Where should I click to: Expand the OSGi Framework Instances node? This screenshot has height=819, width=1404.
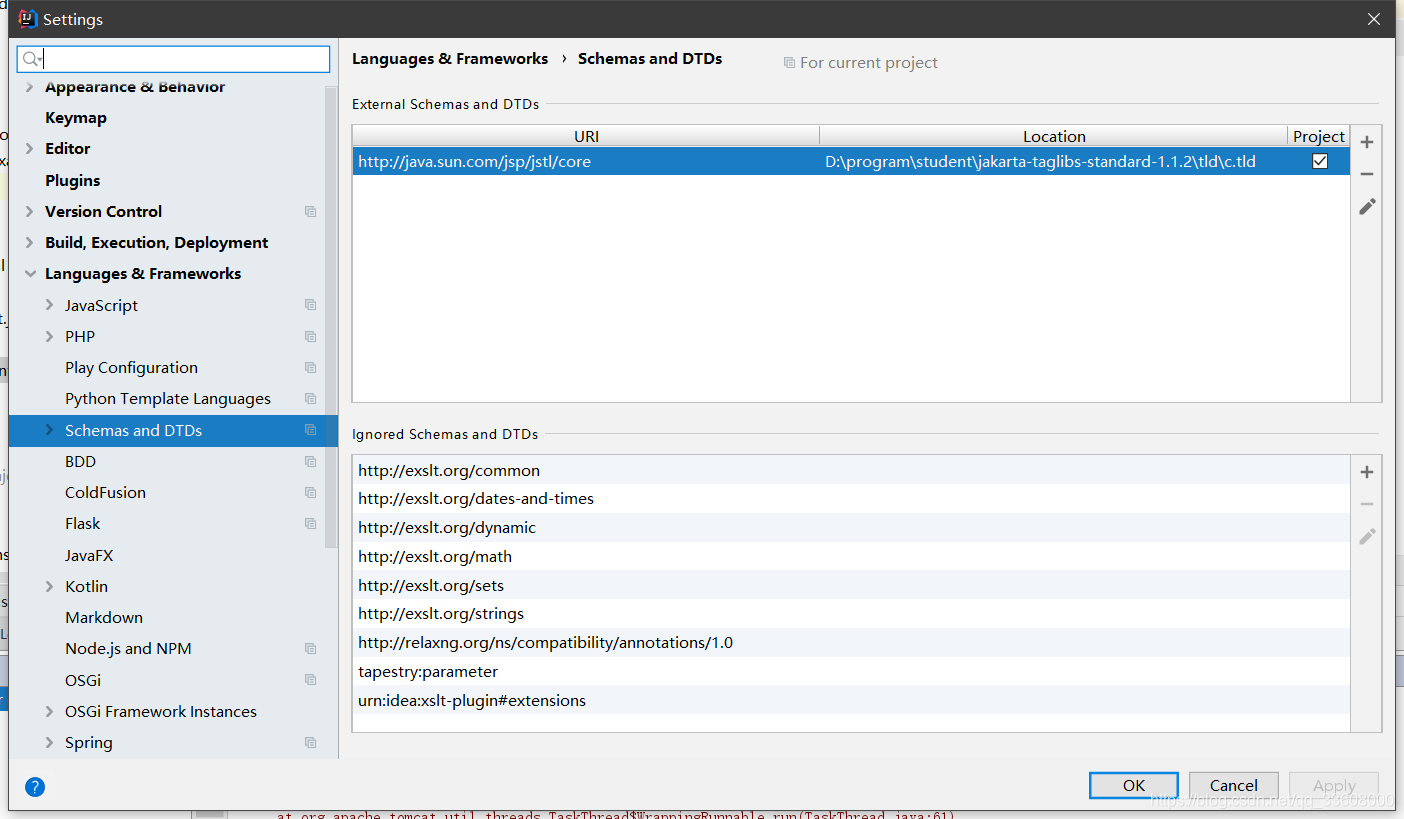(49, 711)
